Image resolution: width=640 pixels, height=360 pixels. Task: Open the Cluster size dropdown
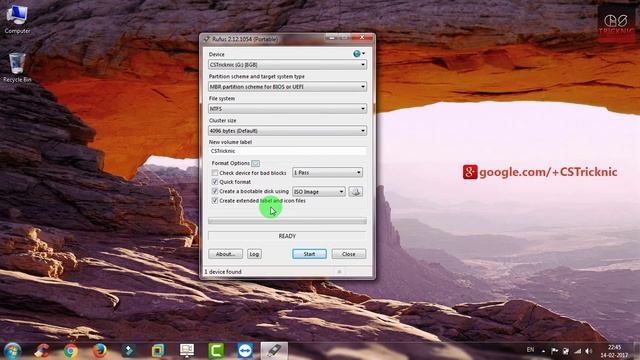pyautogui.click(x=287, y=131)
